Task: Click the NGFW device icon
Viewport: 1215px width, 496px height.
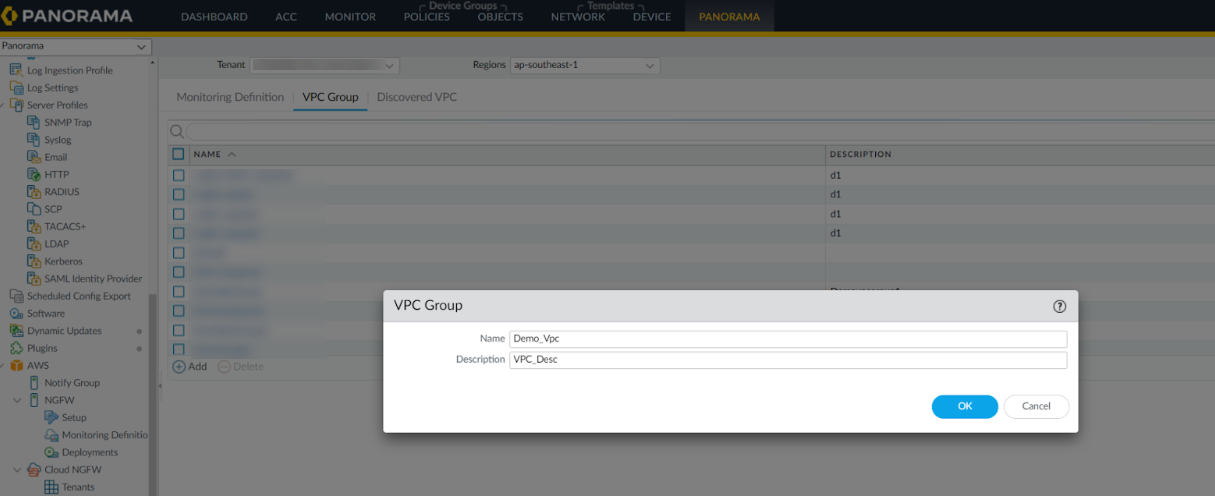Action: pyautogui.click(x=34, y=400)
